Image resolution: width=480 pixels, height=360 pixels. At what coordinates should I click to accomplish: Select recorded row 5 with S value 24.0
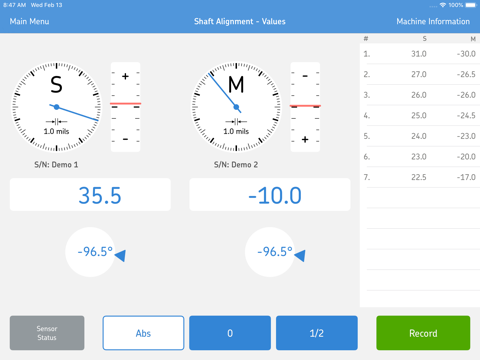point(420,136)
